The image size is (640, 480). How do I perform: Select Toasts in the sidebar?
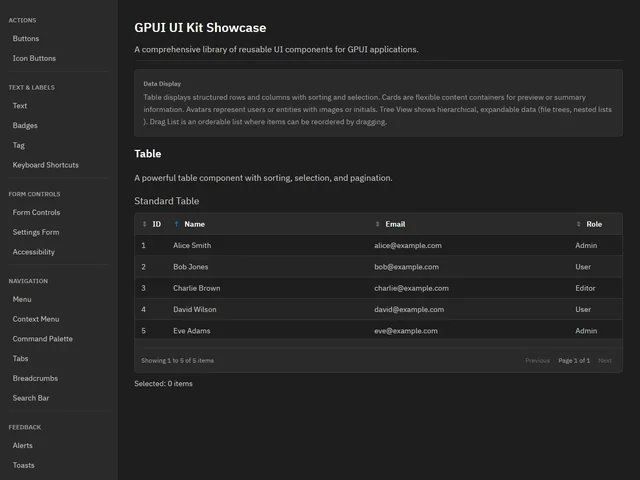23,465
